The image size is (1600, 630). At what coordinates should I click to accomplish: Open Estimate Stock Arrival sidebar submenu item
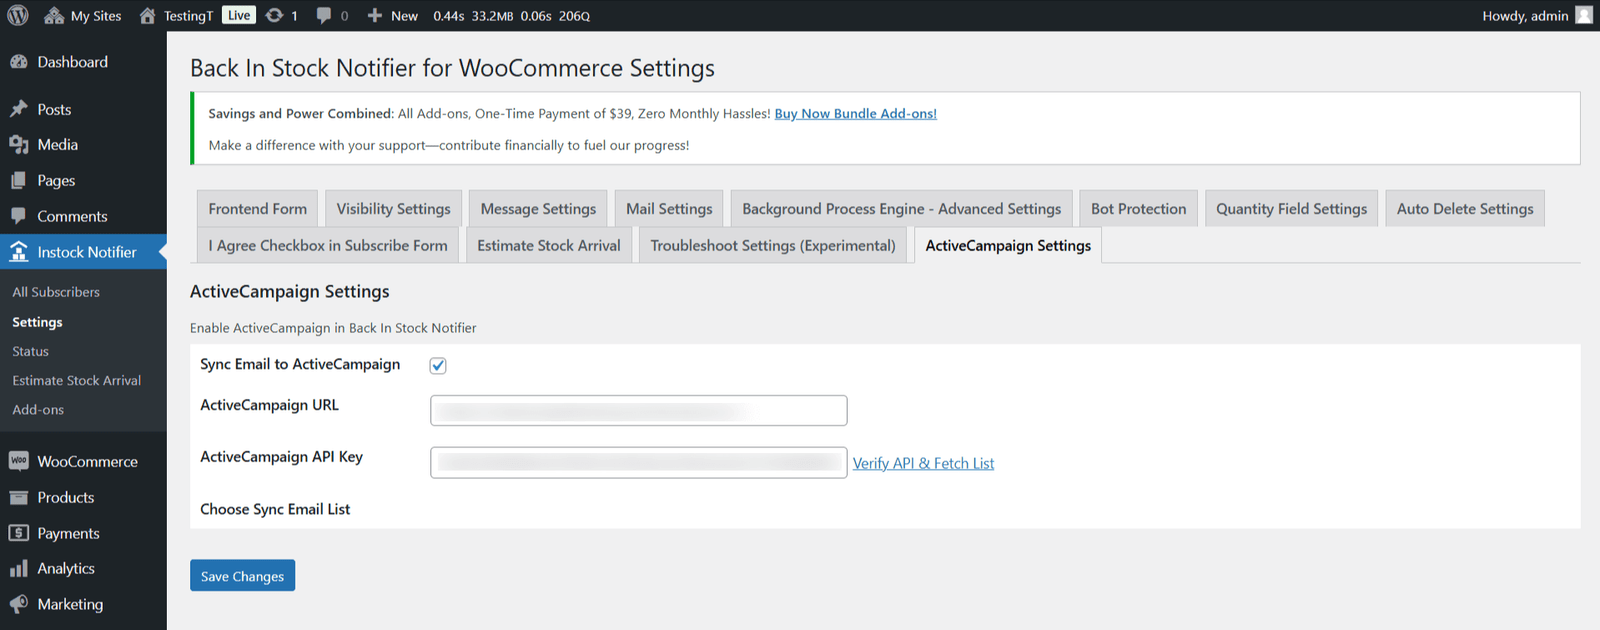[77, 380]
